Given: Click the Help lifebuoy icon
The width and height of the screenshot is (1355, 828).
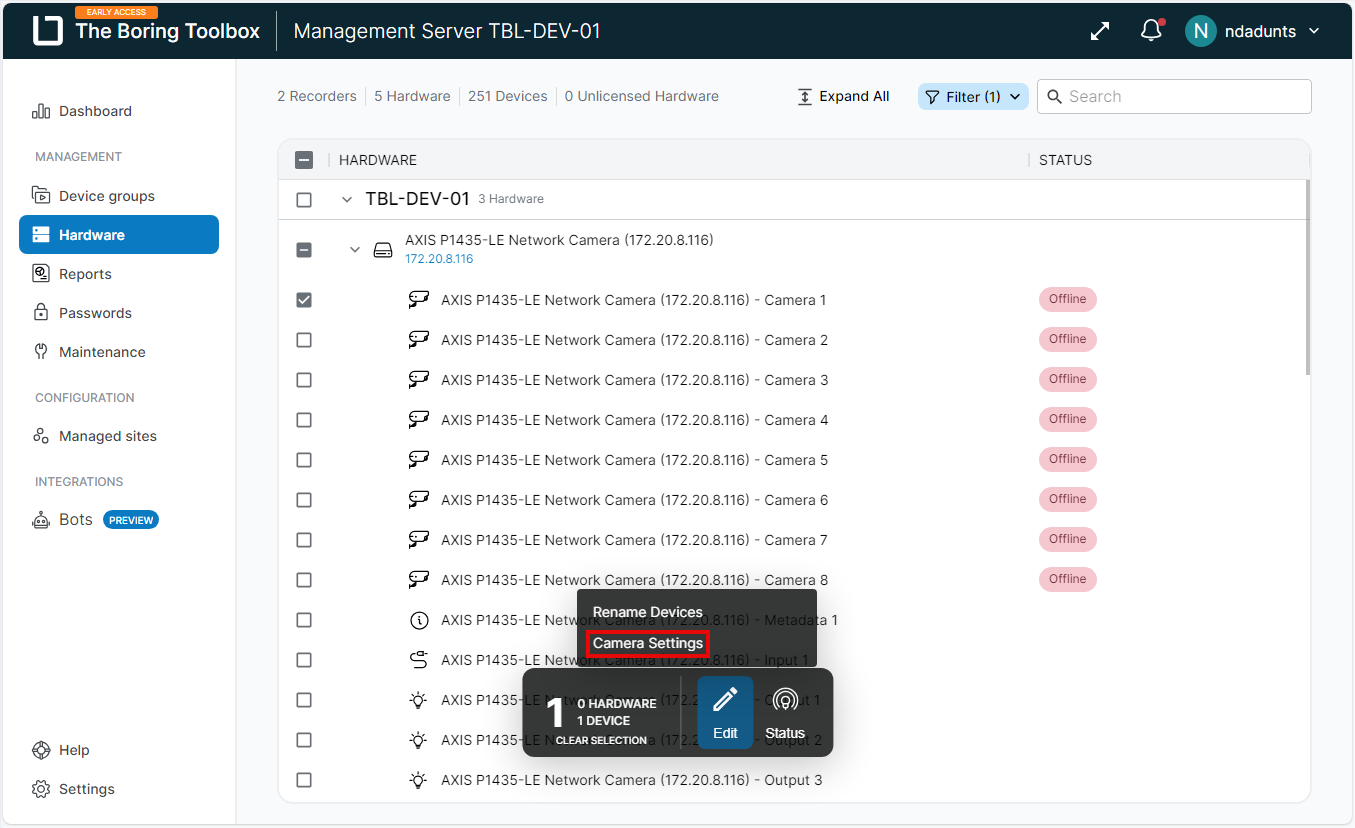Looking at the screenshot, I should (x=41, y=750).
